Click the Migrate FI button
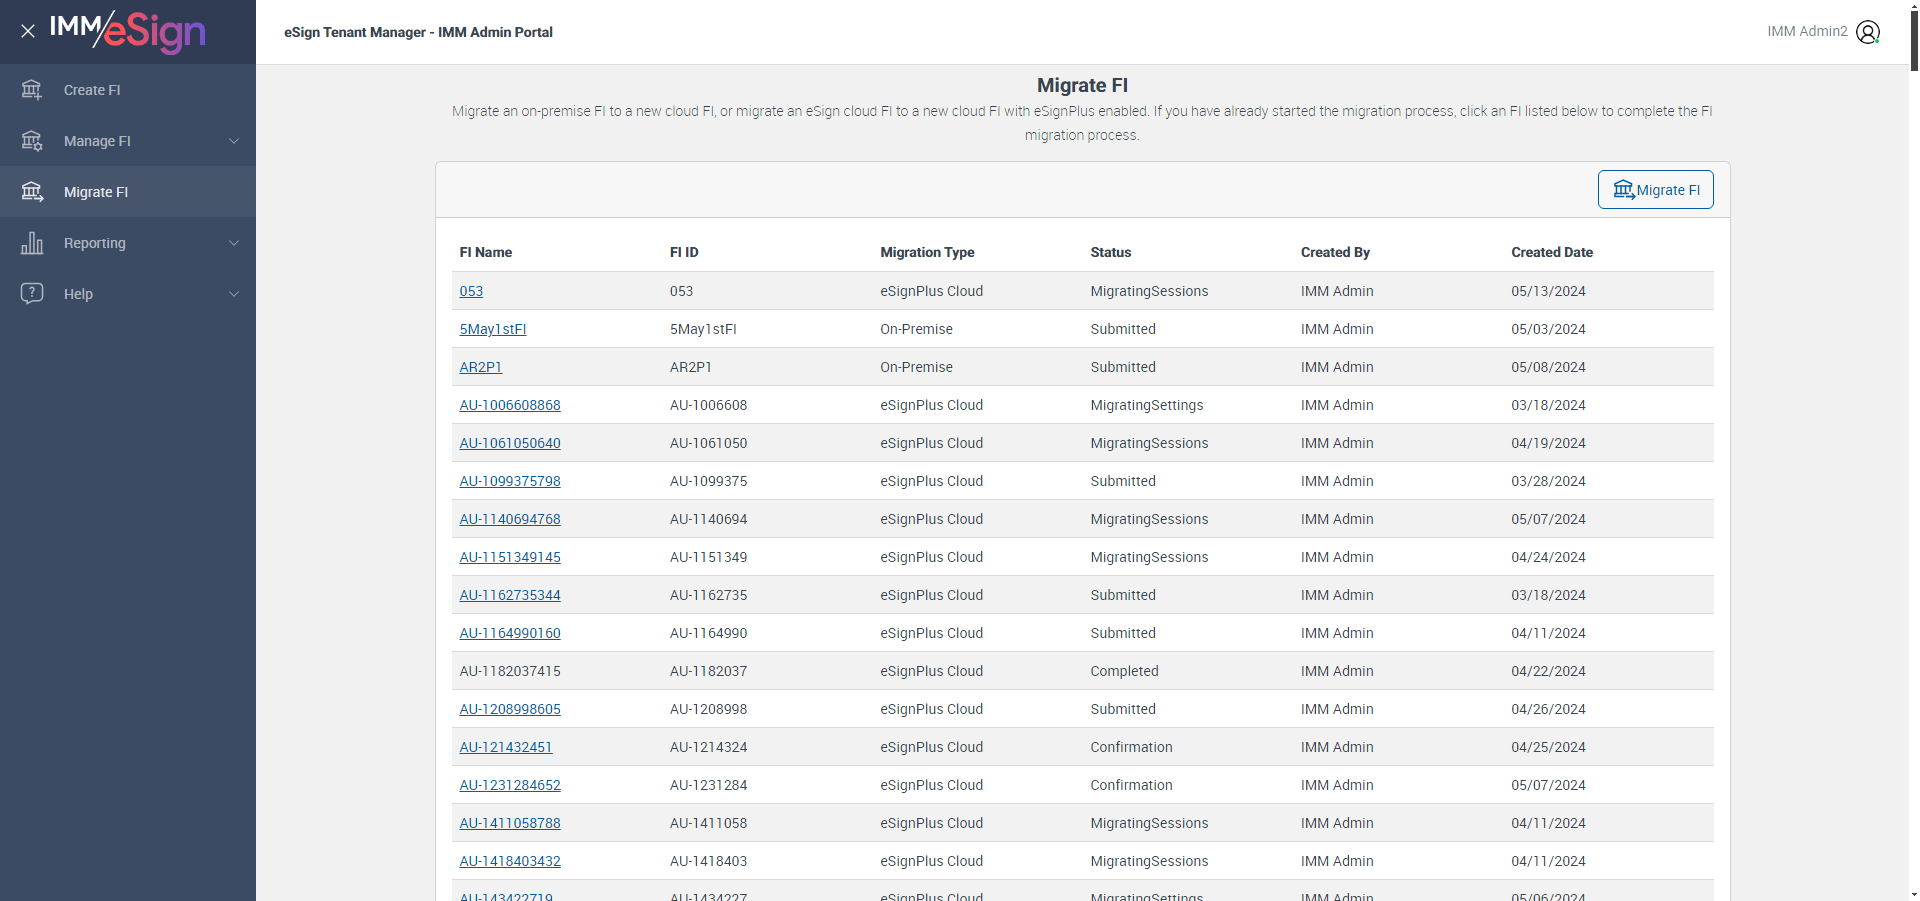 point(1655,190)
